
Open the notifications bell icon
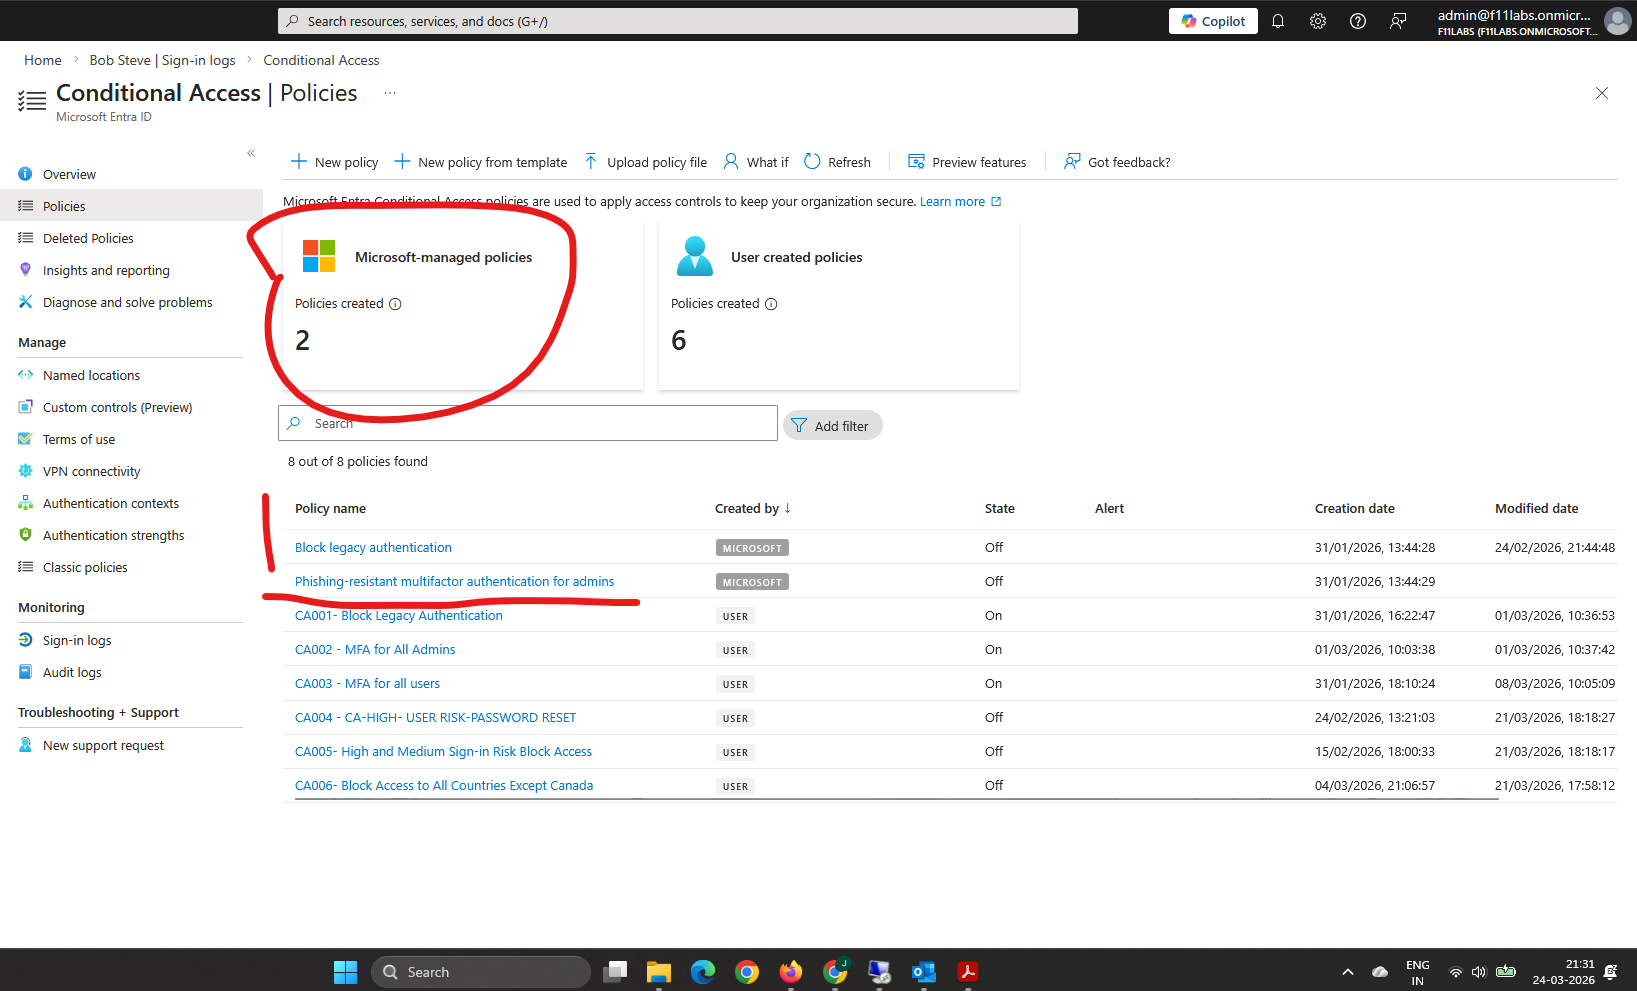(1278, 21)
